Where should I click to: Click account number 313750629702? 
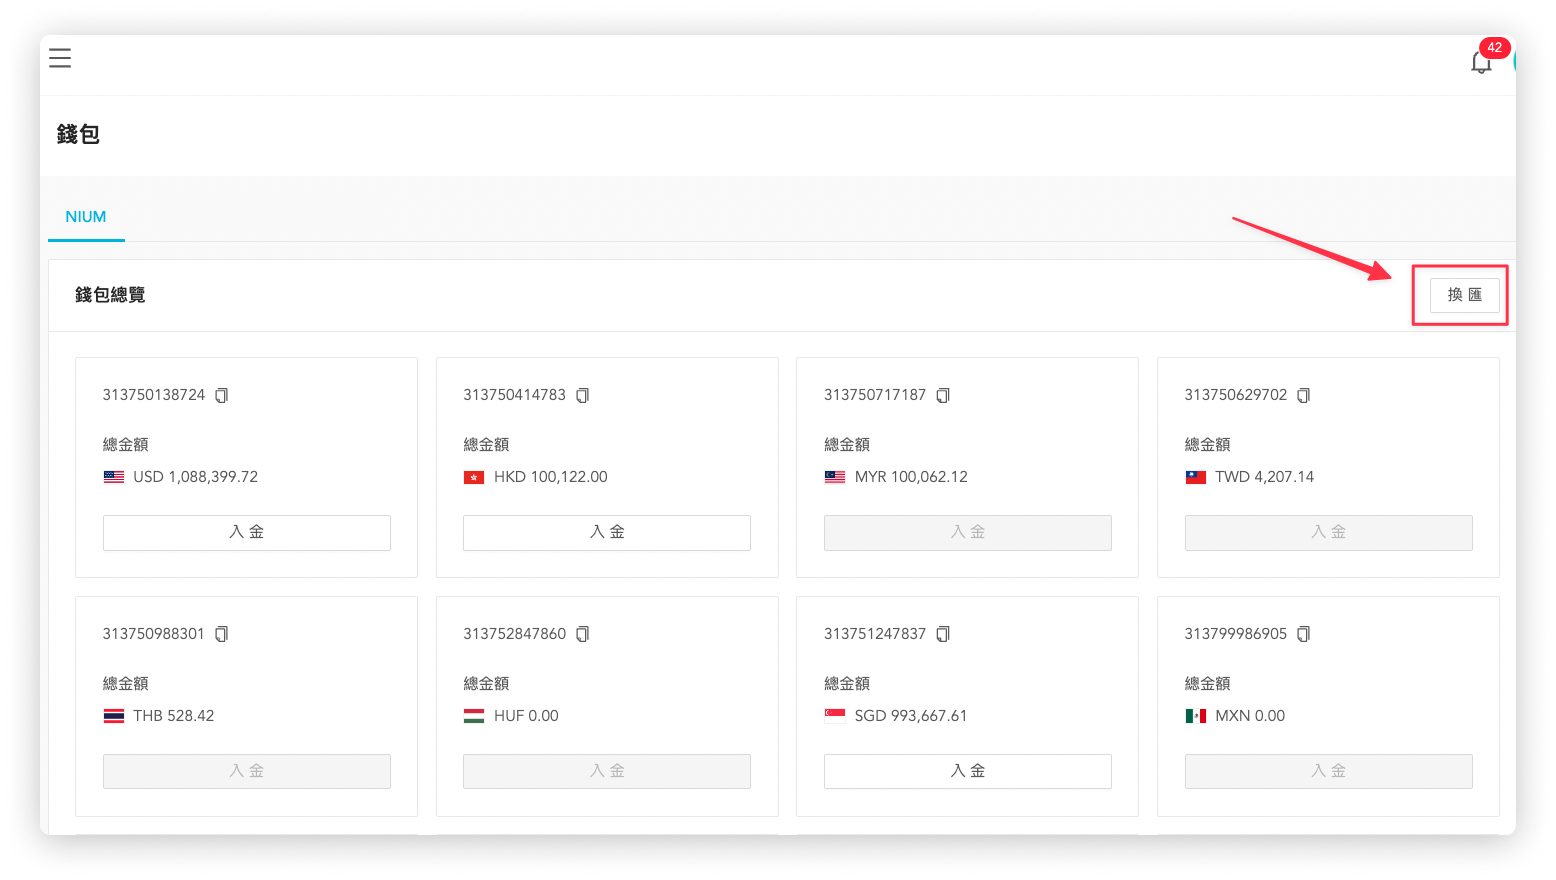(x=1236, y=395)
